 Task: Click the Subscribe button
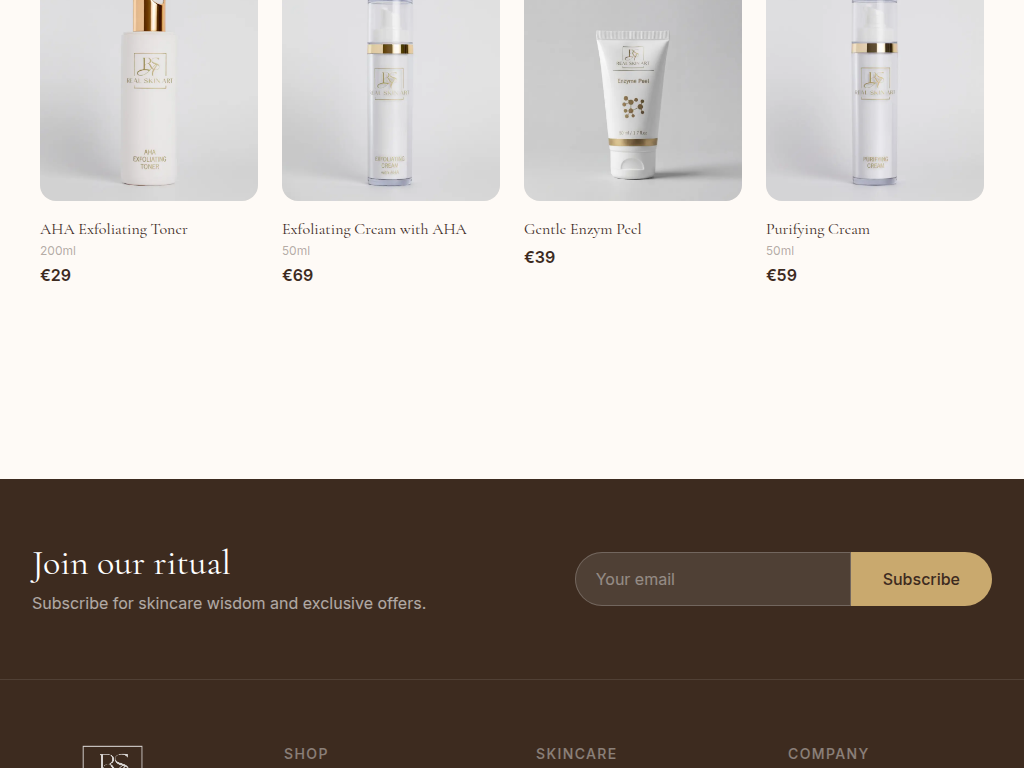tap(921, 579)
